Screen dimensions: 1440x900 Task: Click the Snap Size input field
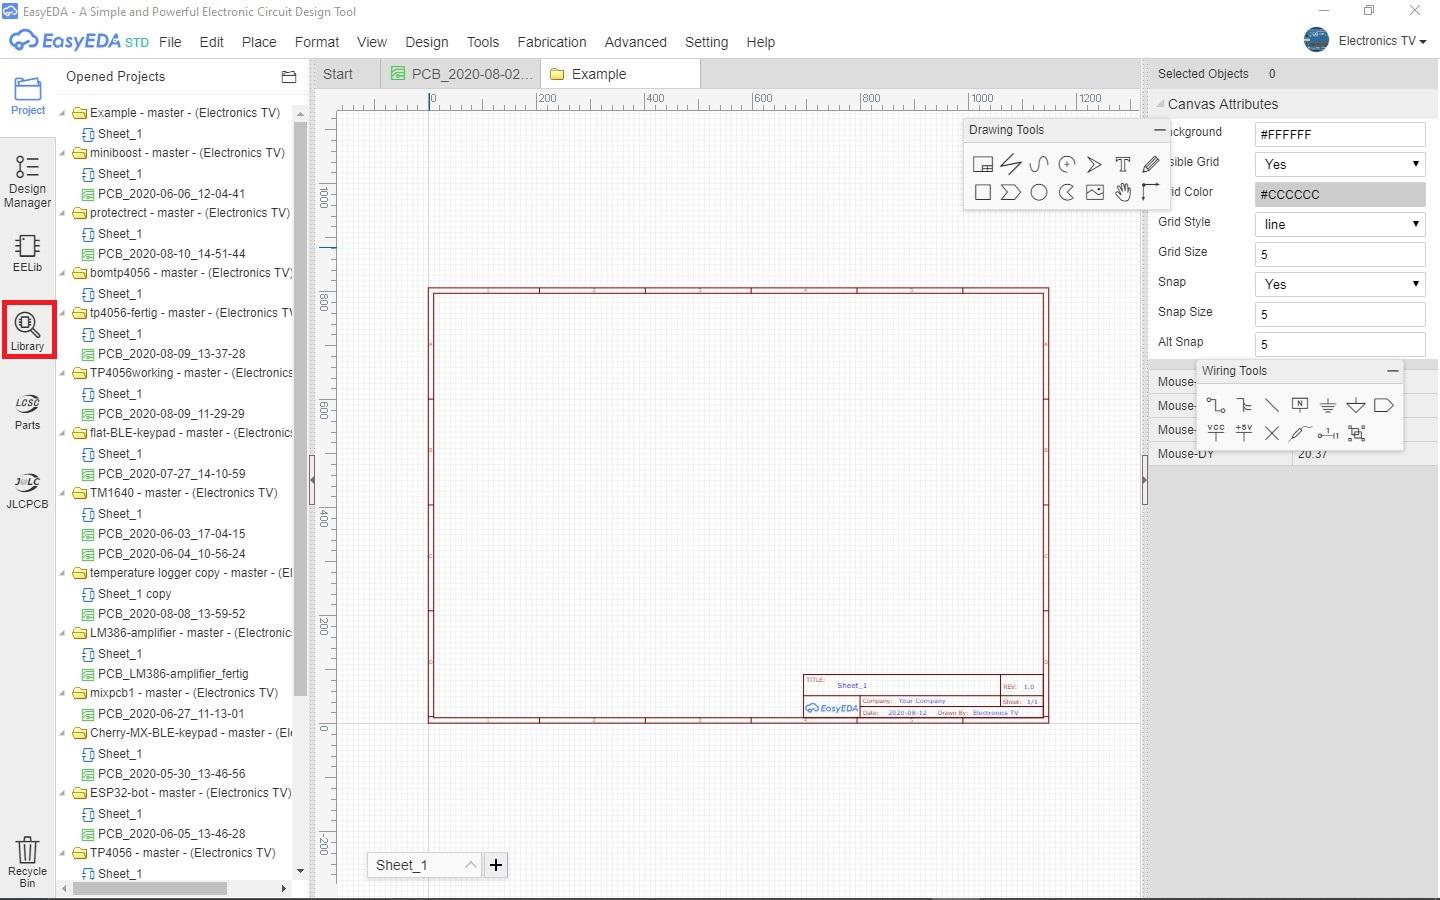[x=1340, y=314]
